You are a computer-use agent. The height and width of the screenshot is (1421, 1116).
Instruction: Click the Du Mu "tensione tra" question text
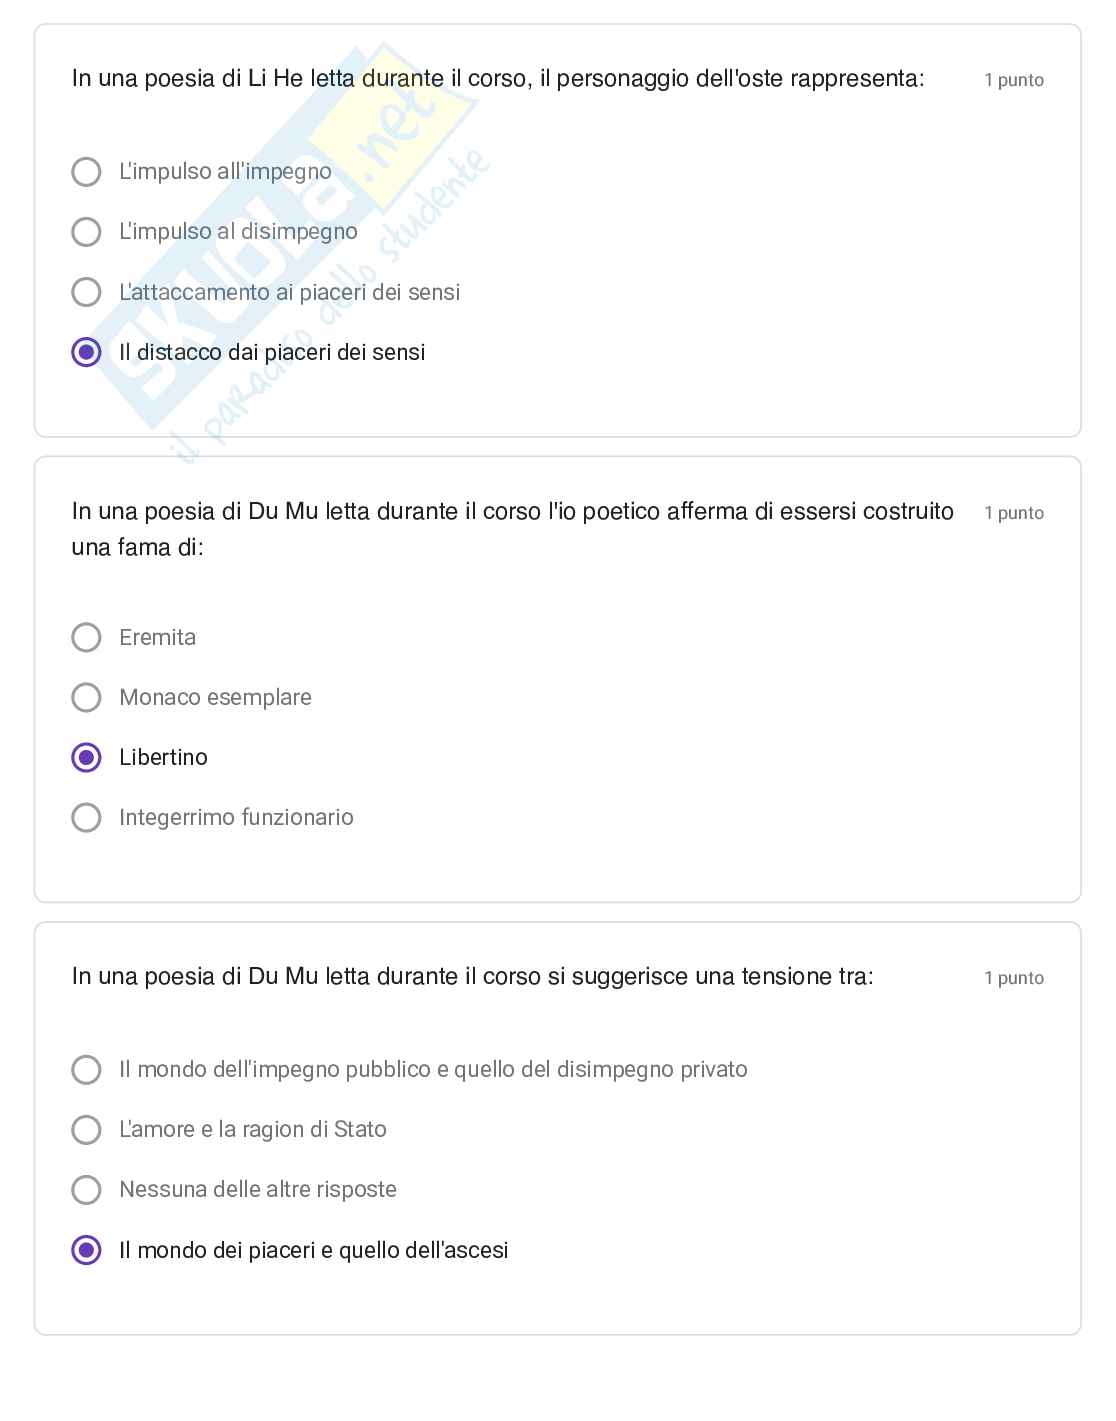472,976
